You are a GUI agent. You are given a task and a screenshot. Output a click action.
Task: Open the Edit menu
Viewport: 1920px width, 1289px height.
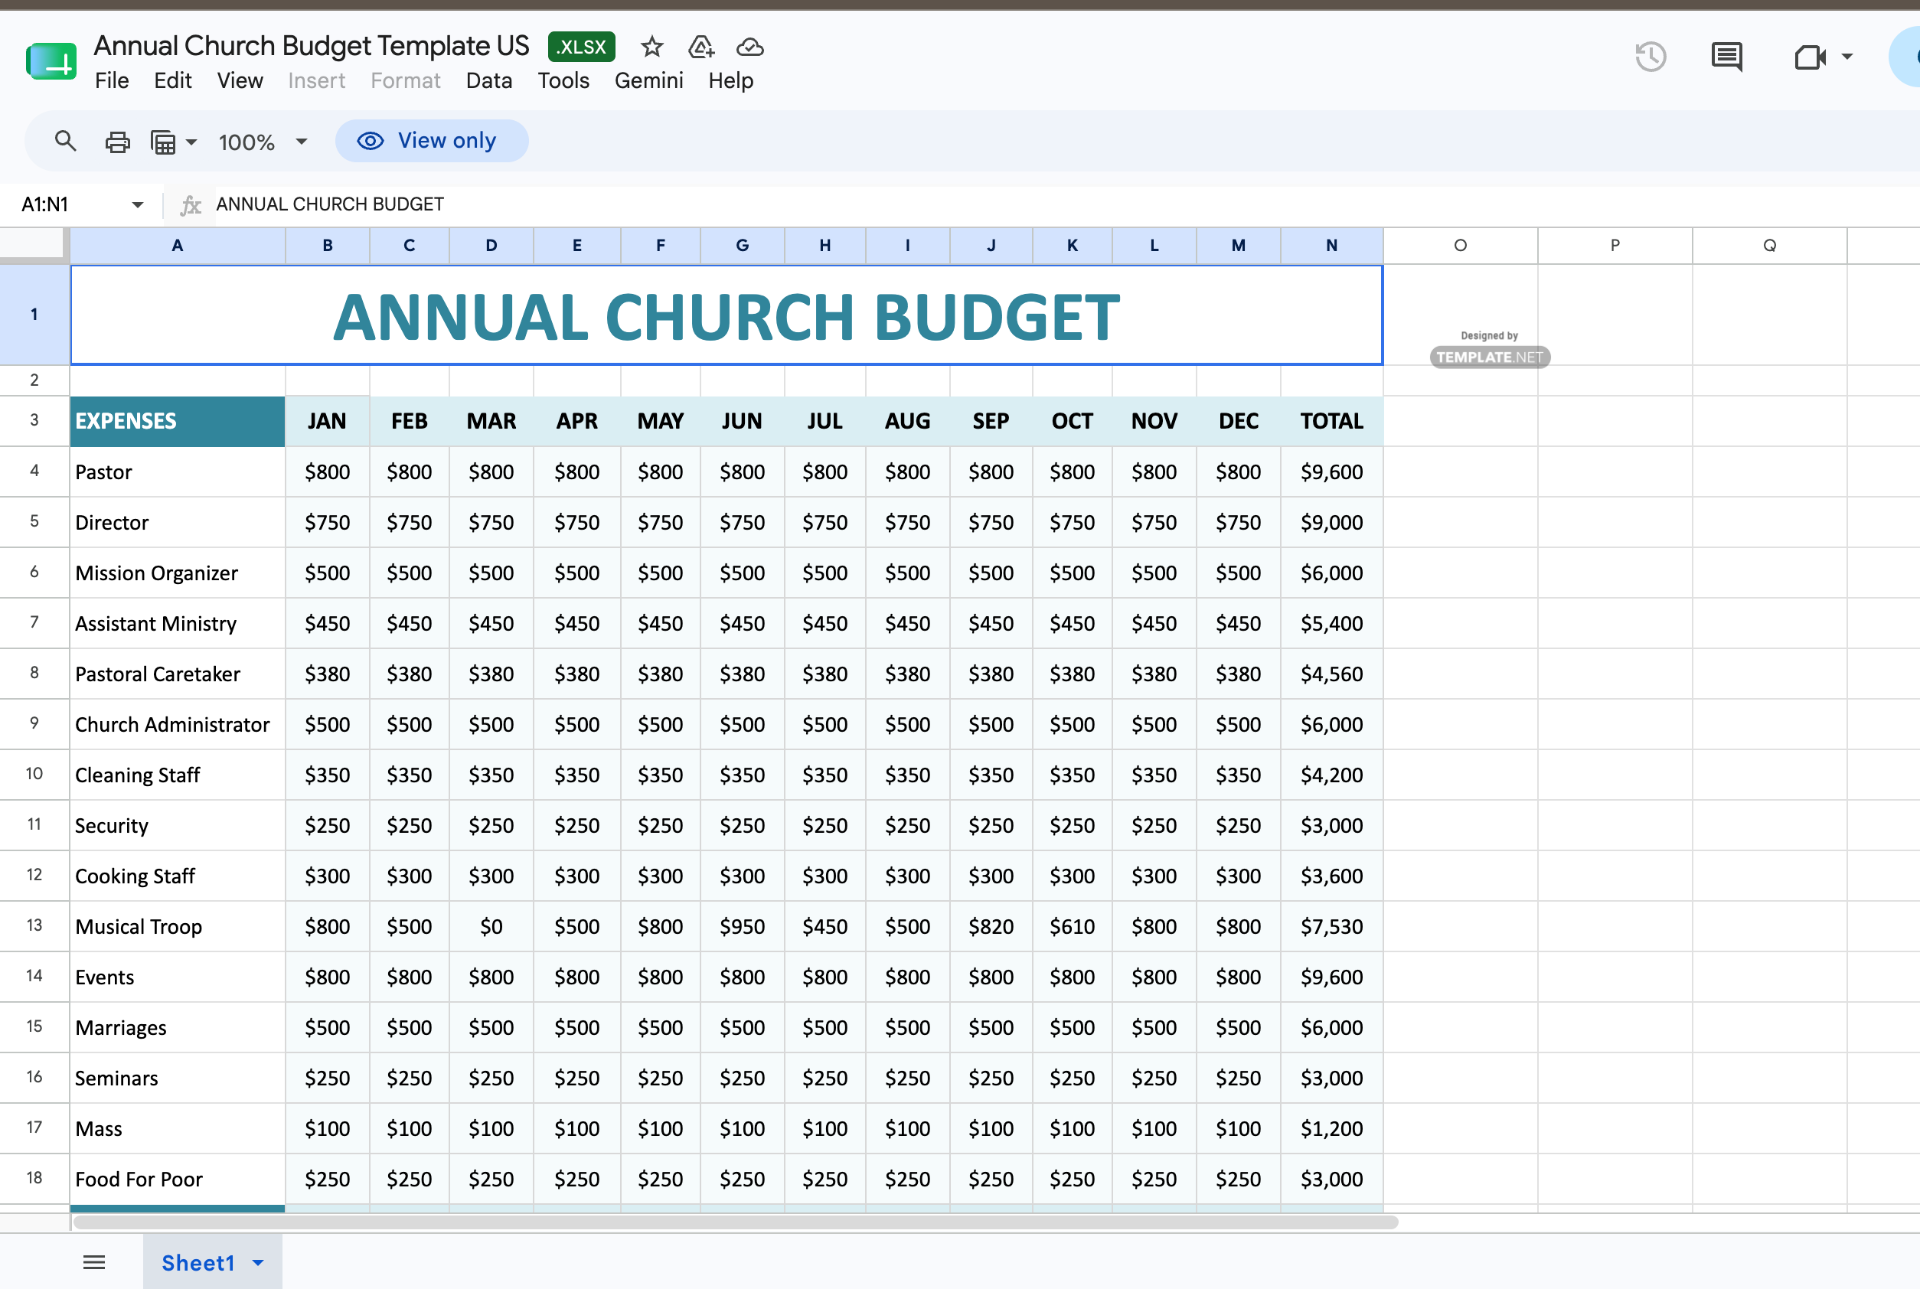point(172,81)
